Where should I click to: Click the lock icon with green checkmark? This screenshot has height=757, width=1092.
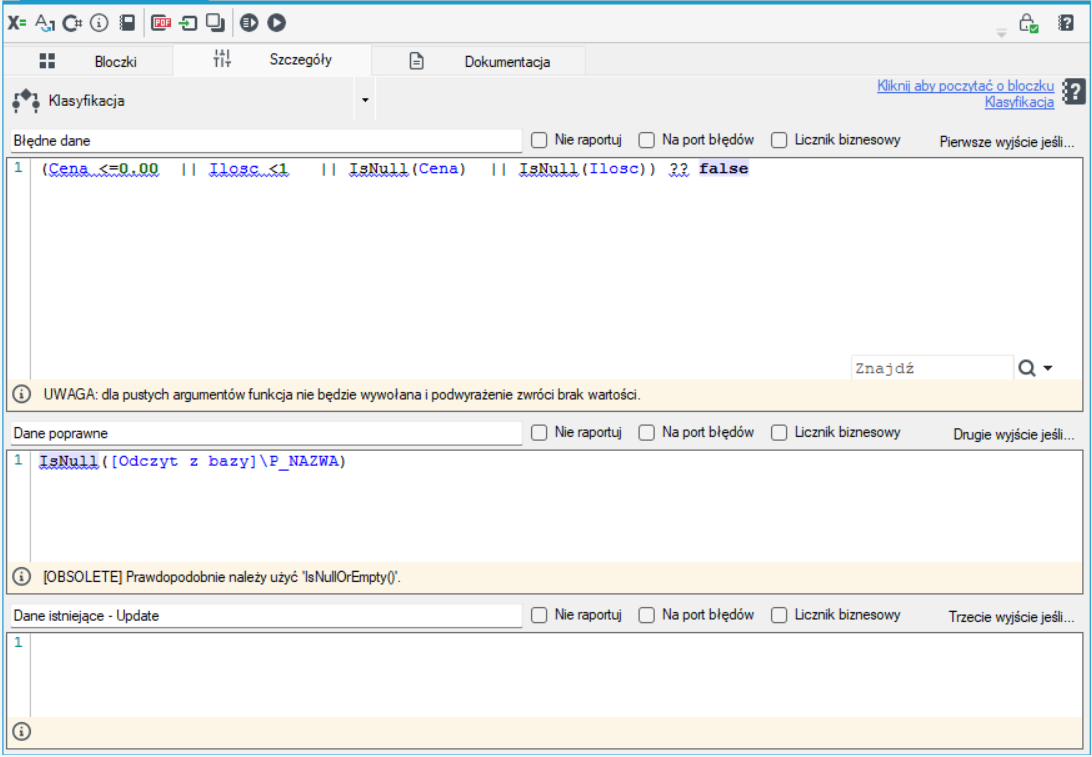click(1029, 23)
